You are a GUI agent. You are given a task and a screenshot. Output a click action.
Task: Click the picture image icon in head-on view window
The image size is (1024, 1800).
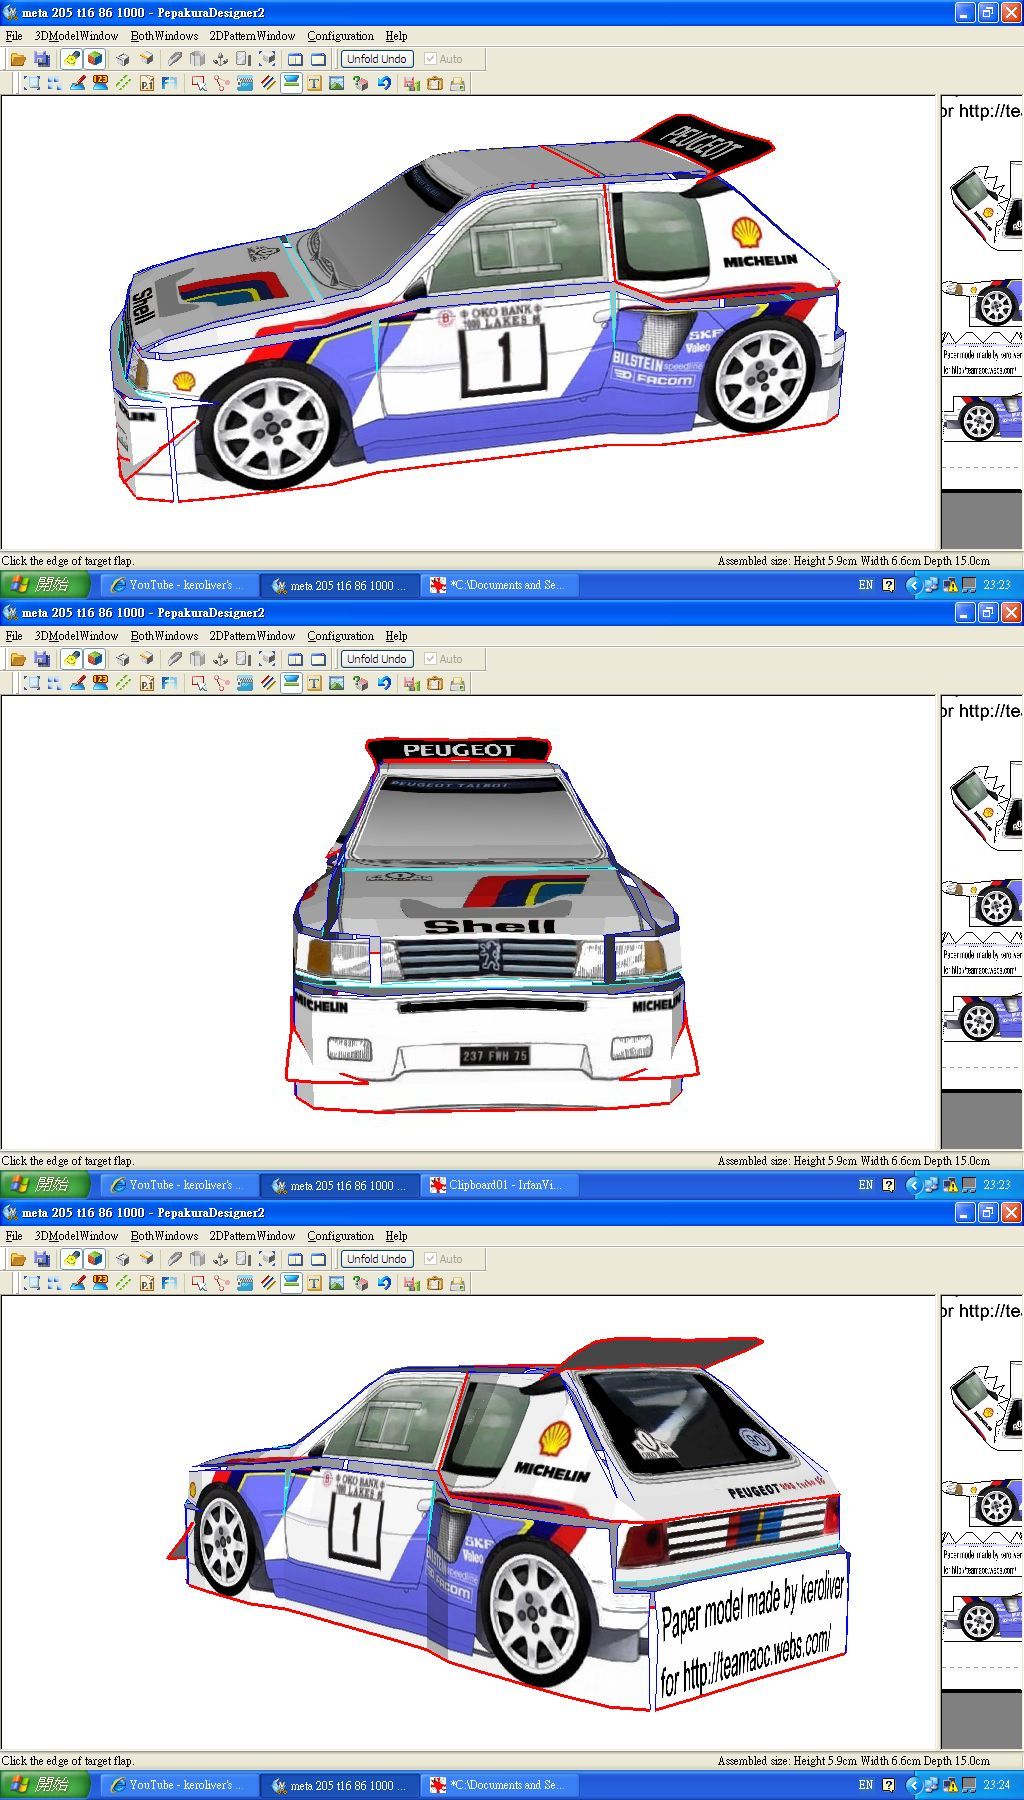[x=337, y=684]
